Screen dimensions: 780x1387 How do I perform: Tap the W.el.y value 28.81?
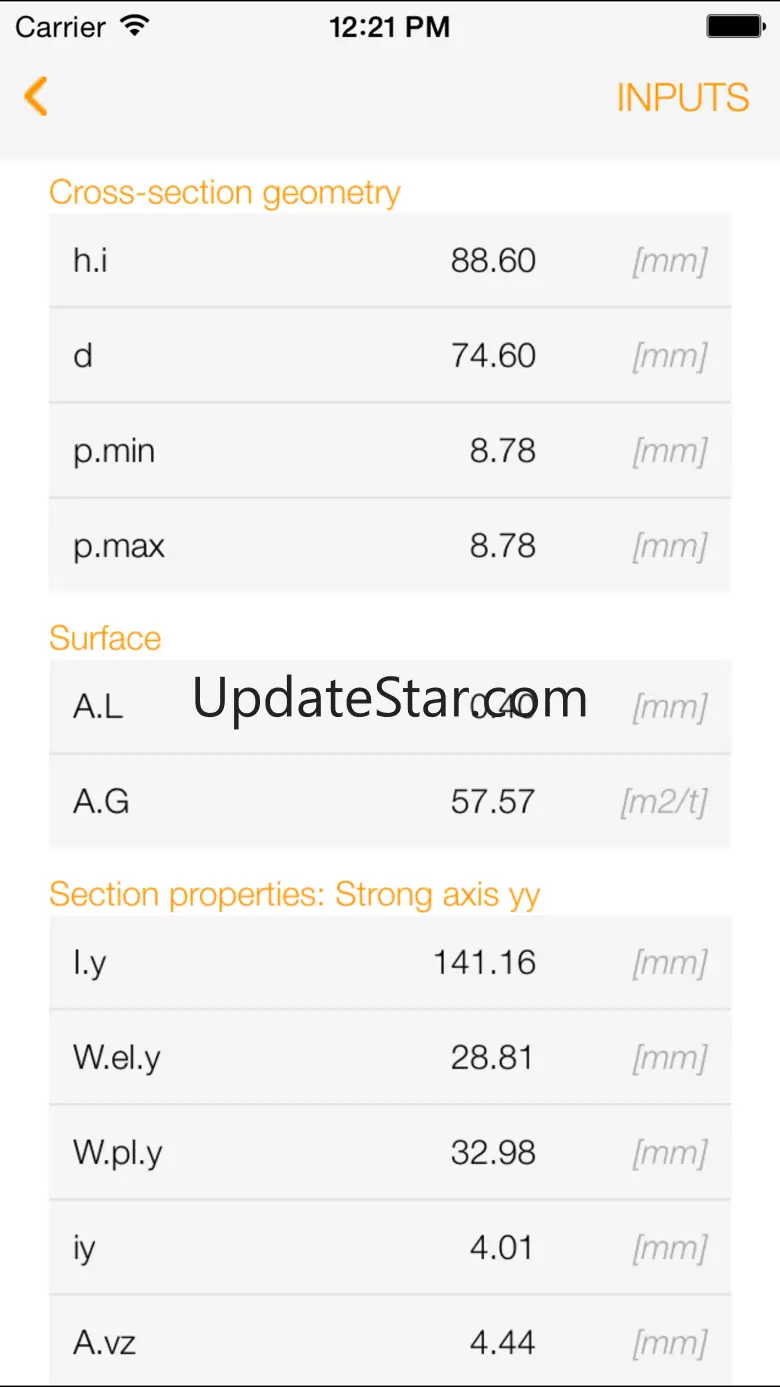[x=492, y=1058]
